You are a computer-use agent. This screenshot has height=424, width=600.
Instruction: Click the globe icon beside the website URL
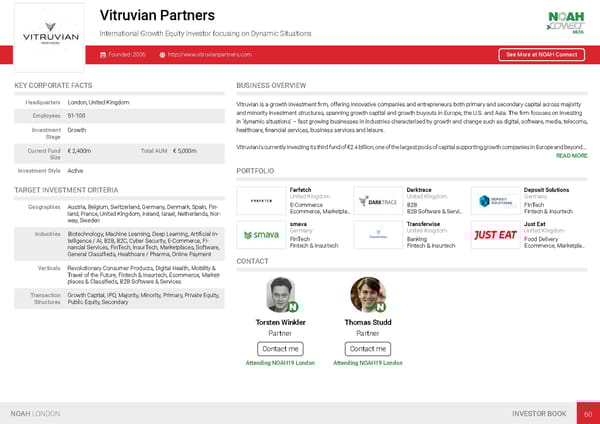(x=162, y=54)
